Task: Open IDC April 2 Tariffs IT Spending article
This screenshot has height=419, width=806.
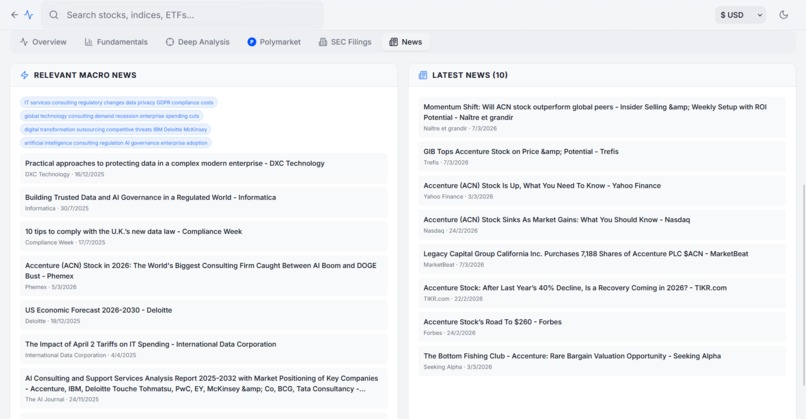Action: pos(204,349)
